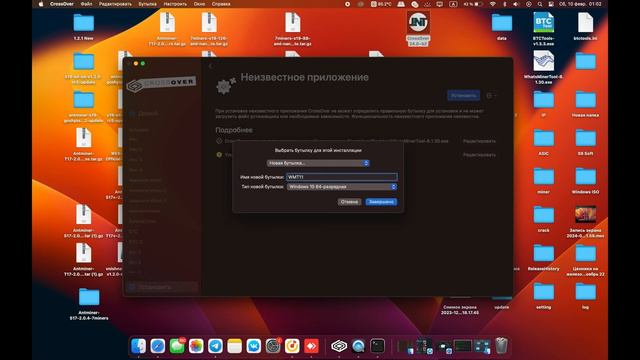
Task: Open the volume control in the menu bar
Action: click(x=516, y=4)
